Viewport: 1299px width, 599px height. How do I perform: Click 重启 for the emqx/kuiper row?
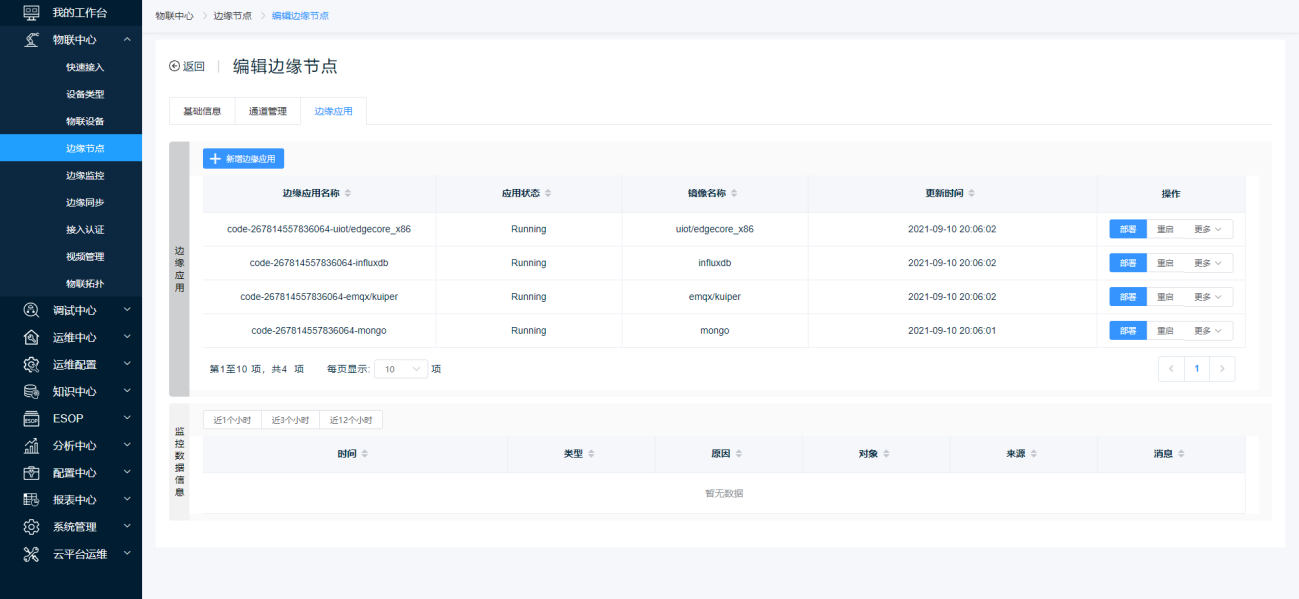(1165, 297)
